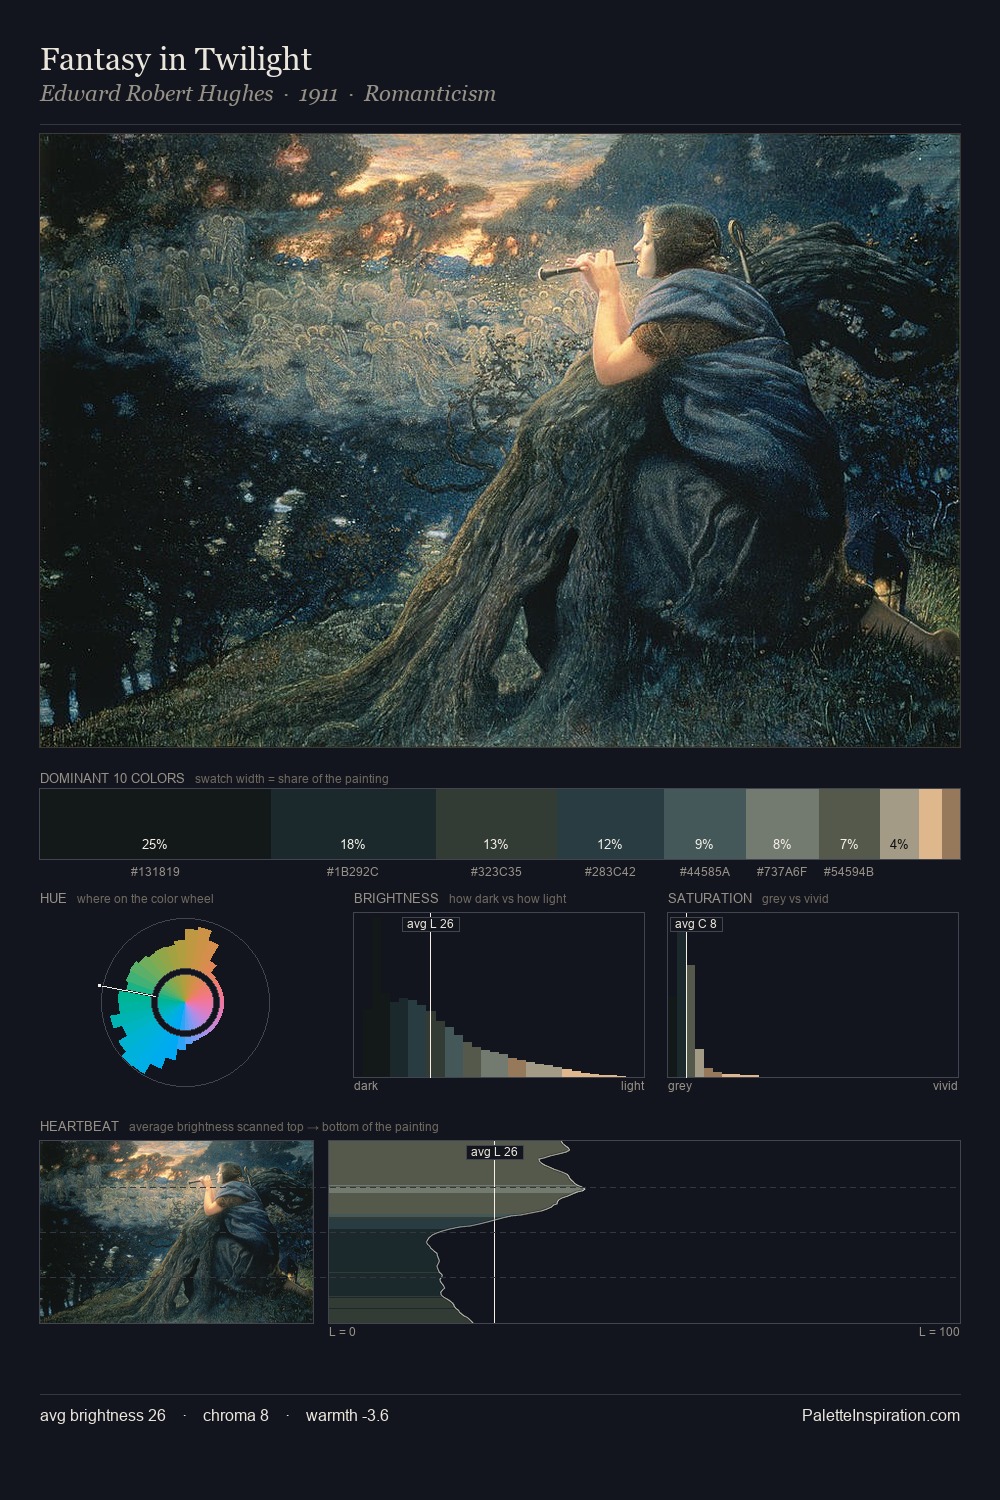The height and width of the screenshot is (1500, 1000).
Task: Open the PaletteInspiration.com link
Action: coord(881,1416)
